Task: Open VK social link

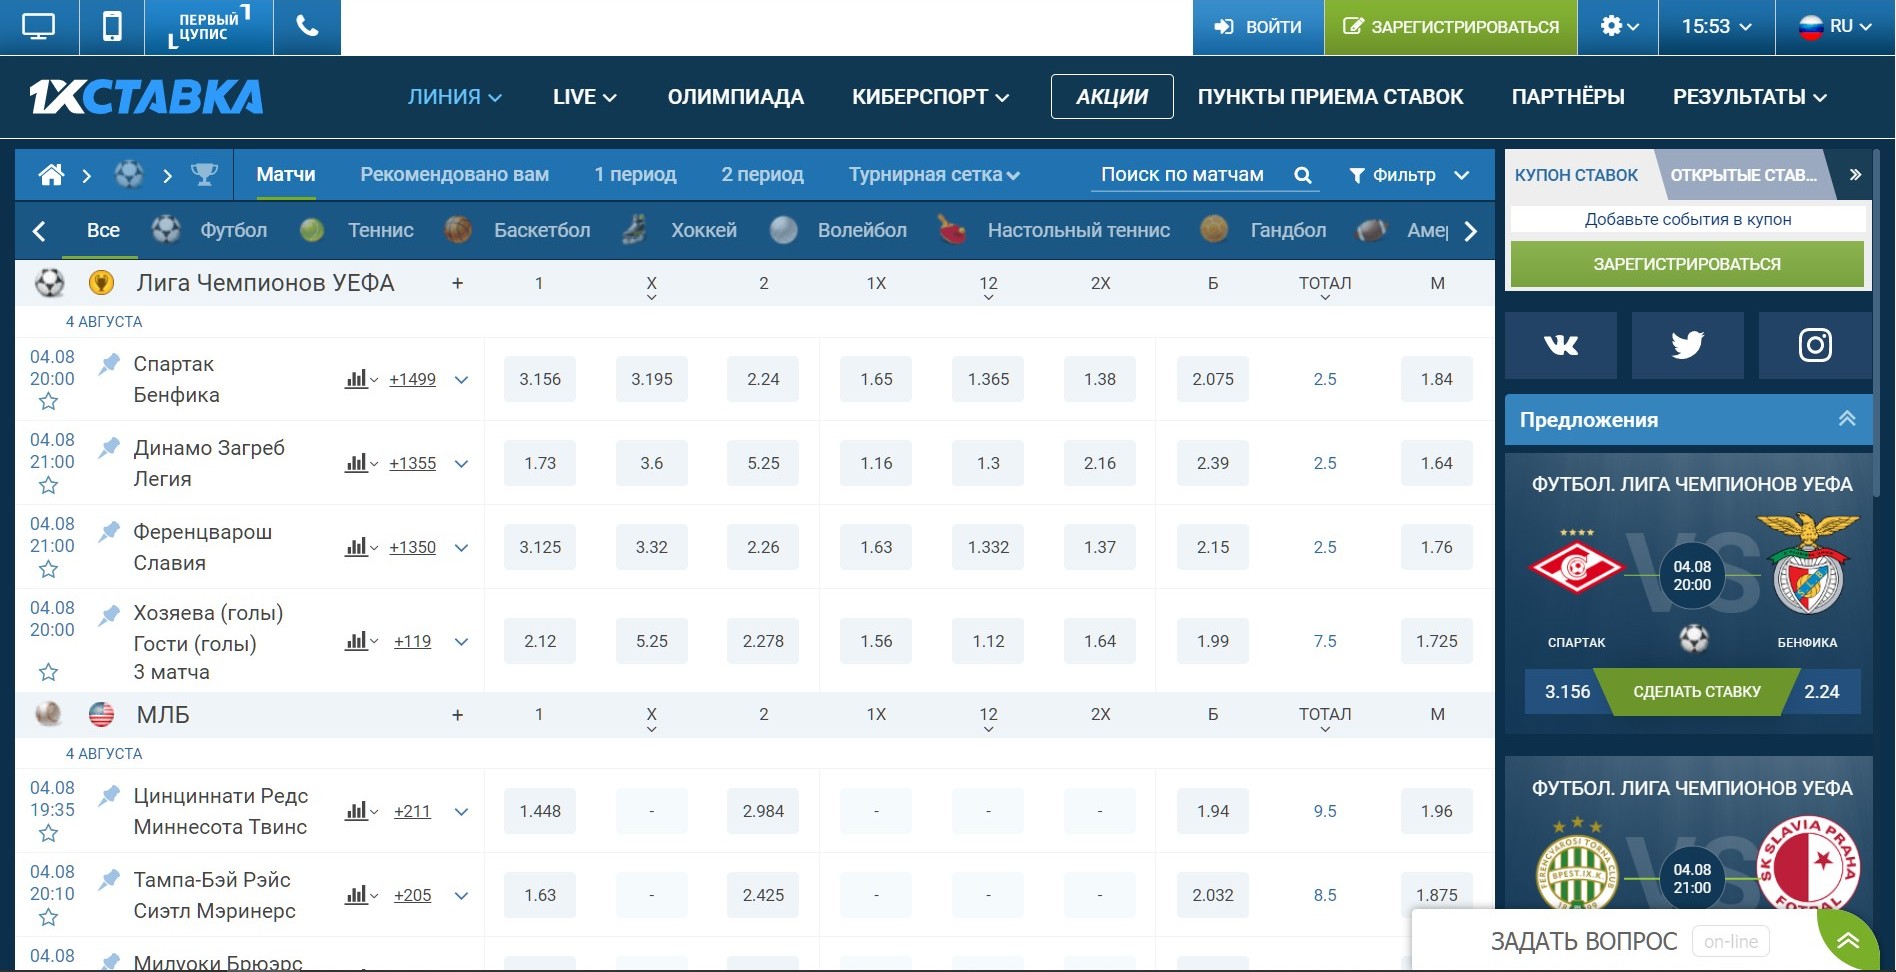Action: tap(1561, 345)
